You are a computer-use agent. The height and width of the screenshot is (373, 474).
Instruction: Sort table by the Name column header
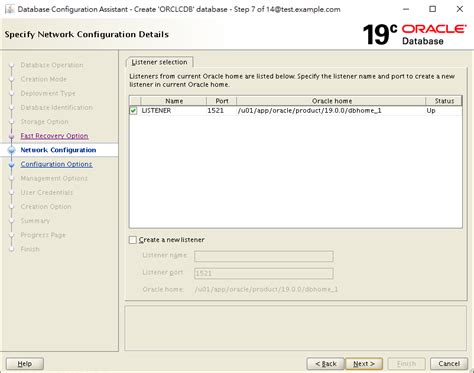(174, 101)
